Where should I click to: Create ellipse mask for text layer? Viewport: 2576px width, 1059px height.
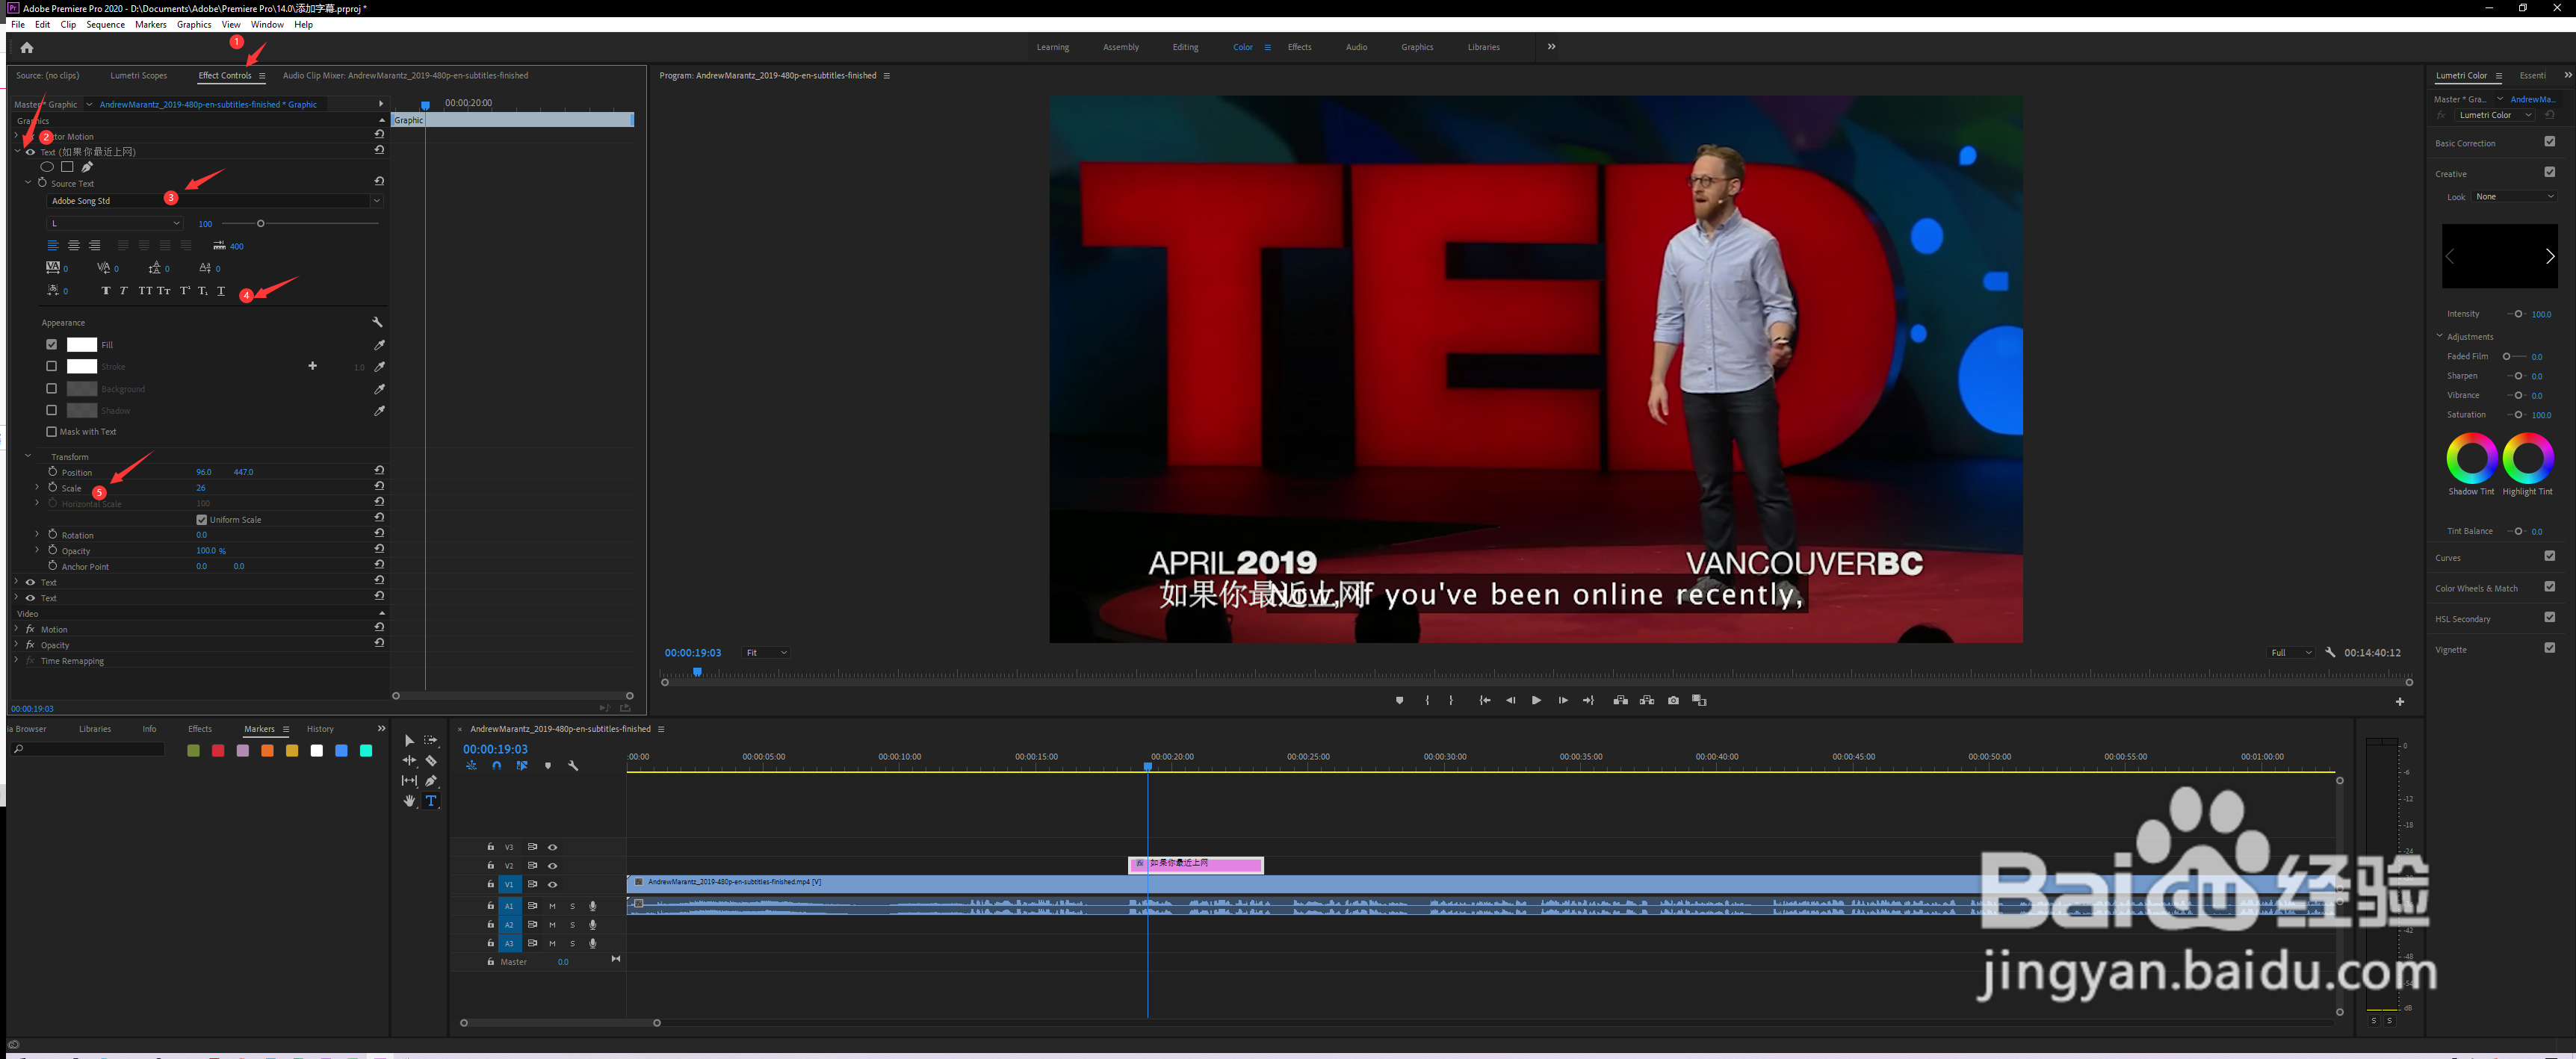pyautogui.click(x=47, y=167)
